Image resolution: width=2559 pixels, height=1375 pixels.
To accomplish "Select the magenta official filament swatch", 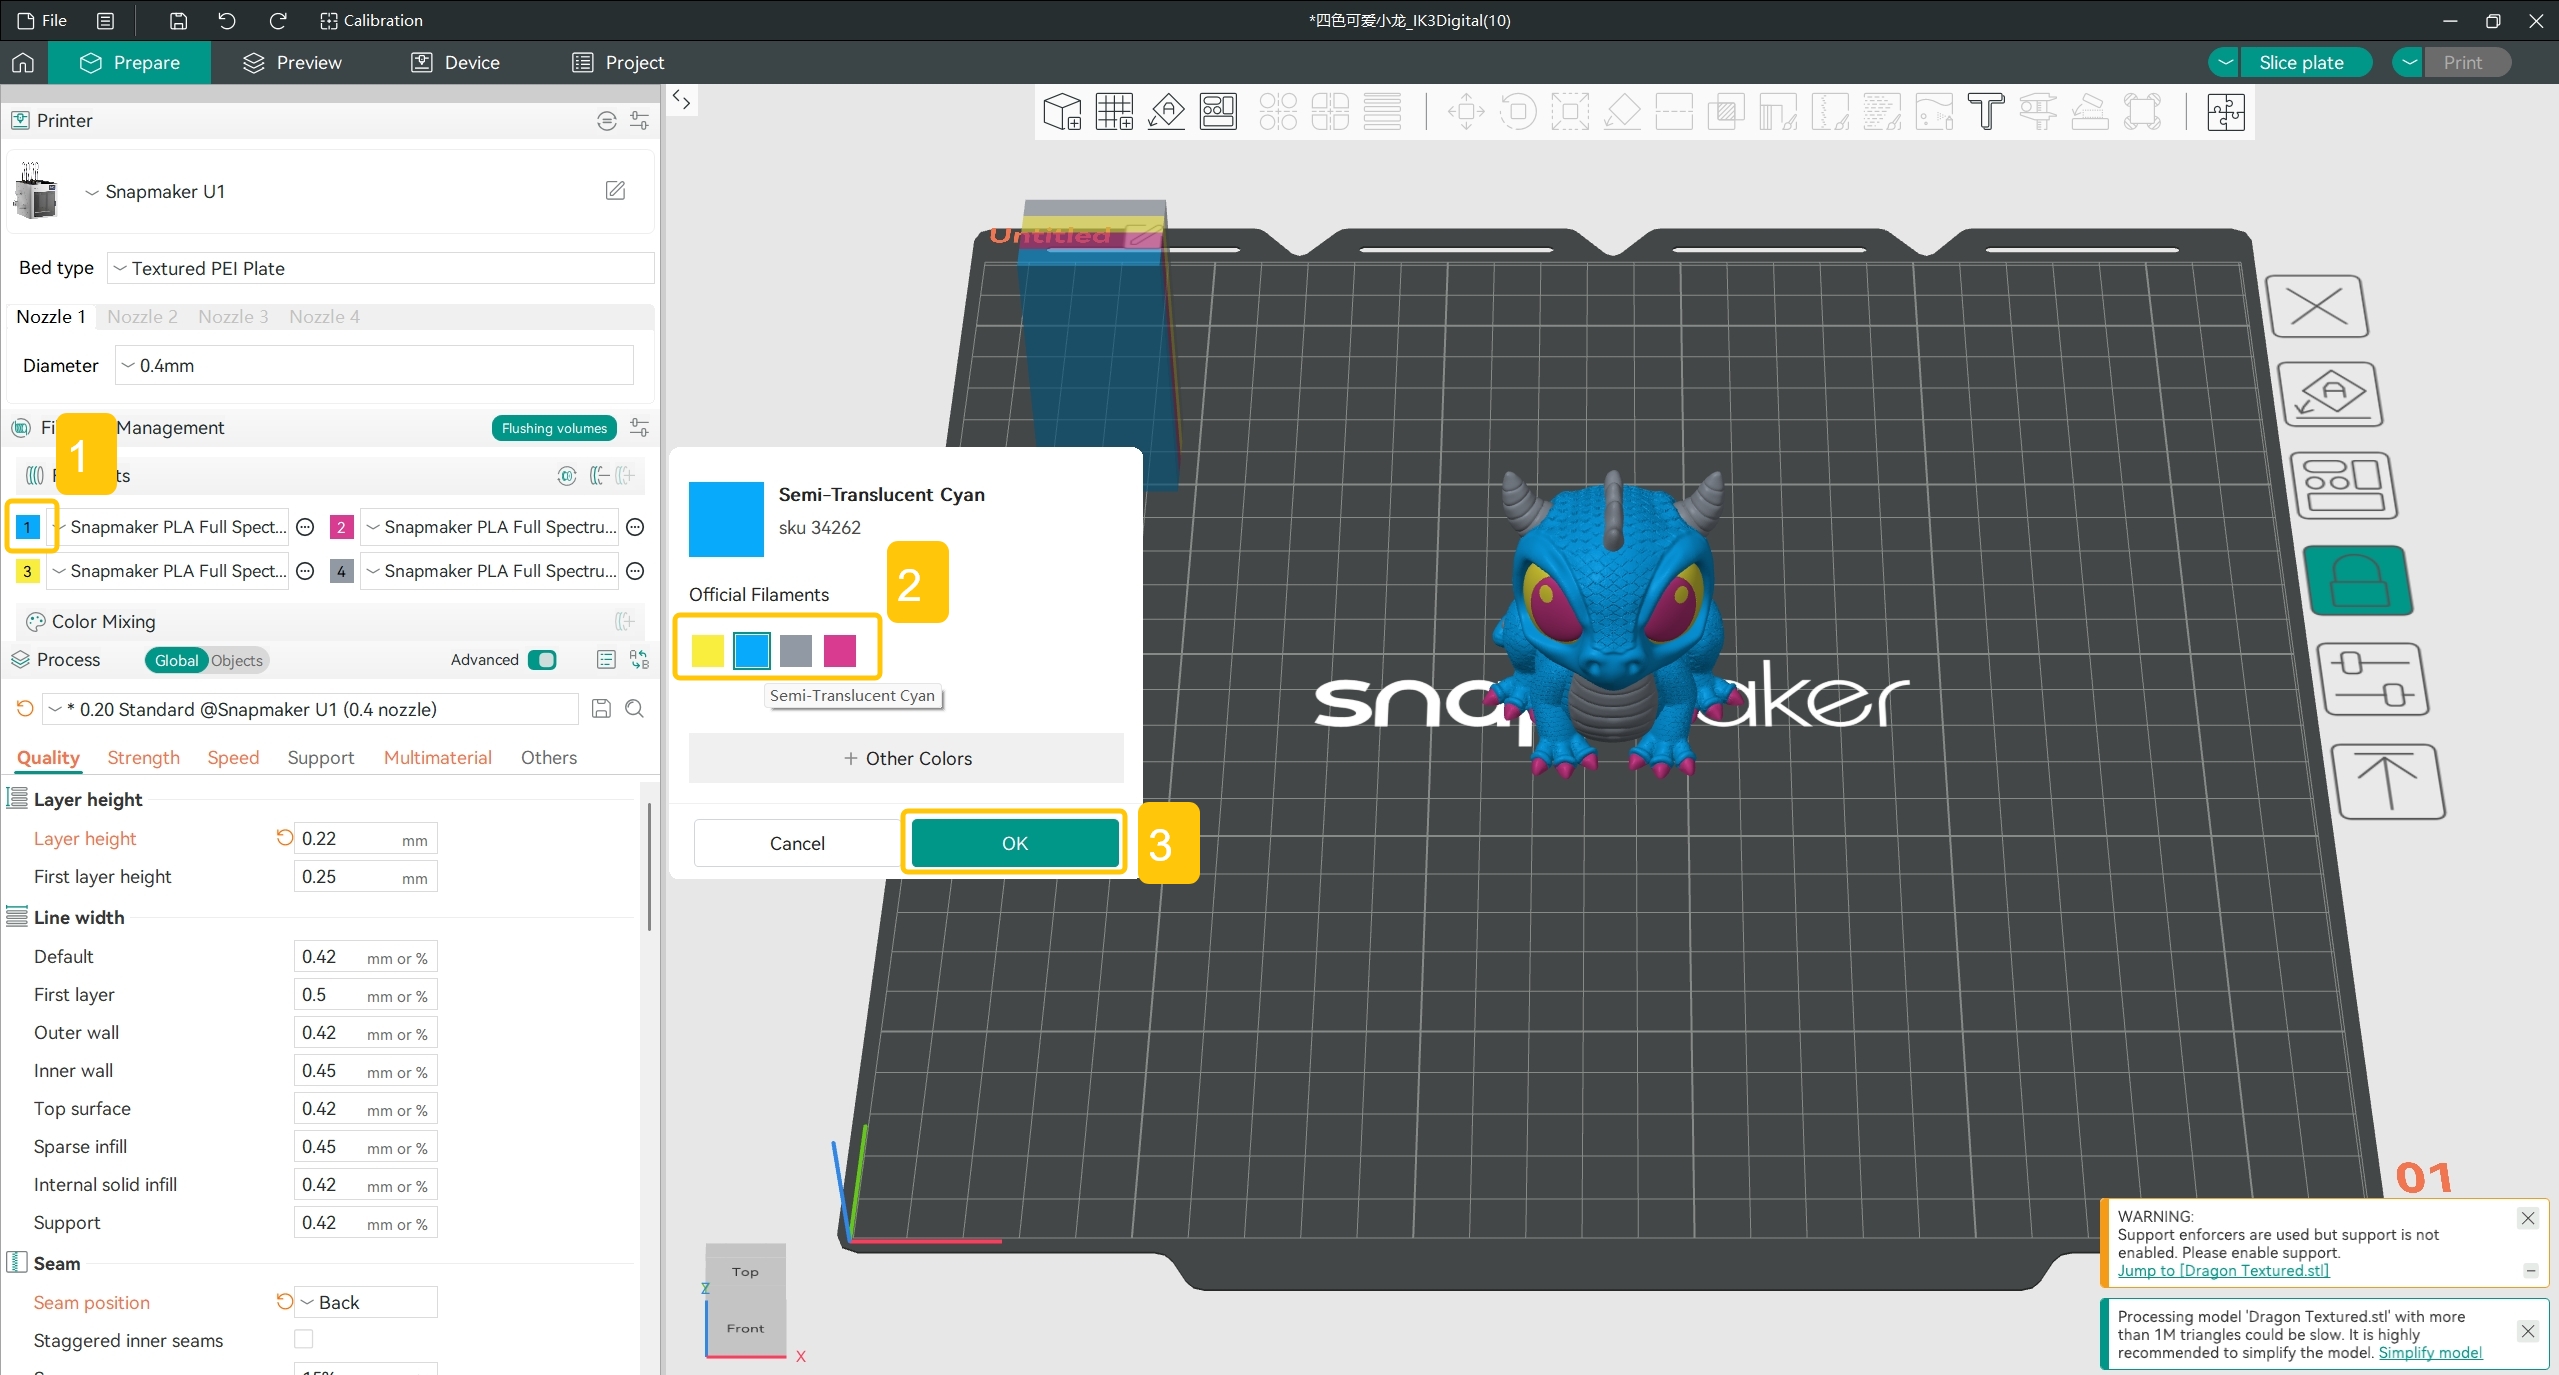I will (840, 650).
